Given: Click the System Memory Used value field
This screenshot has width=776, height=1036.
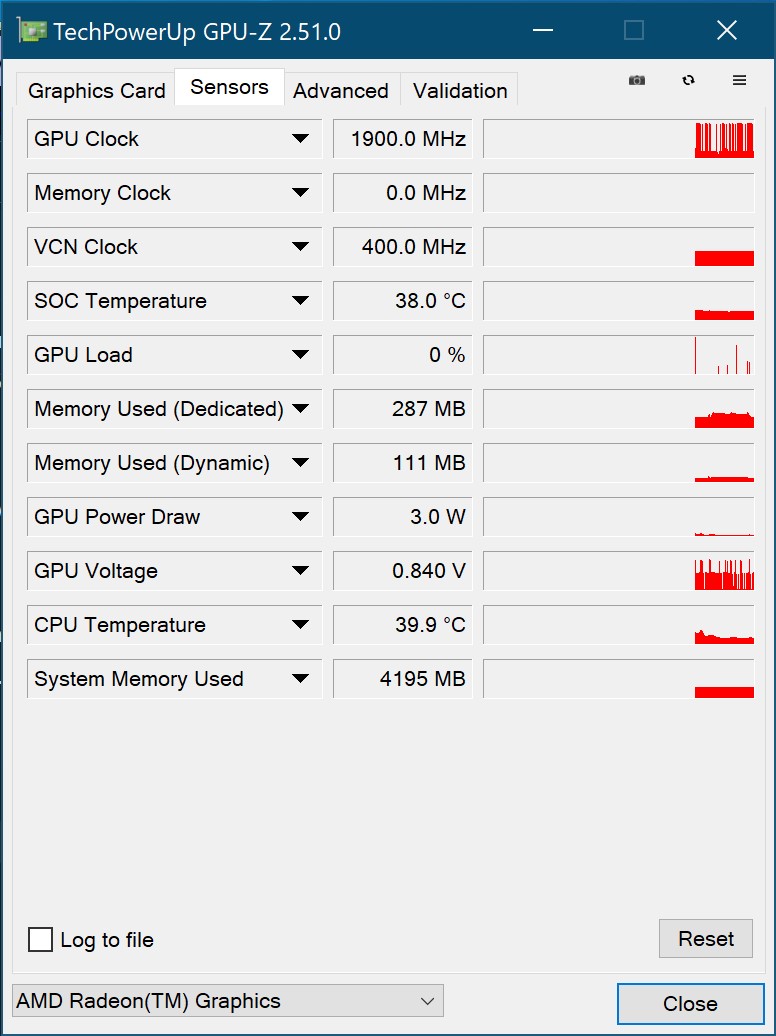Looking at the screenshot, I should pos(402,679).
